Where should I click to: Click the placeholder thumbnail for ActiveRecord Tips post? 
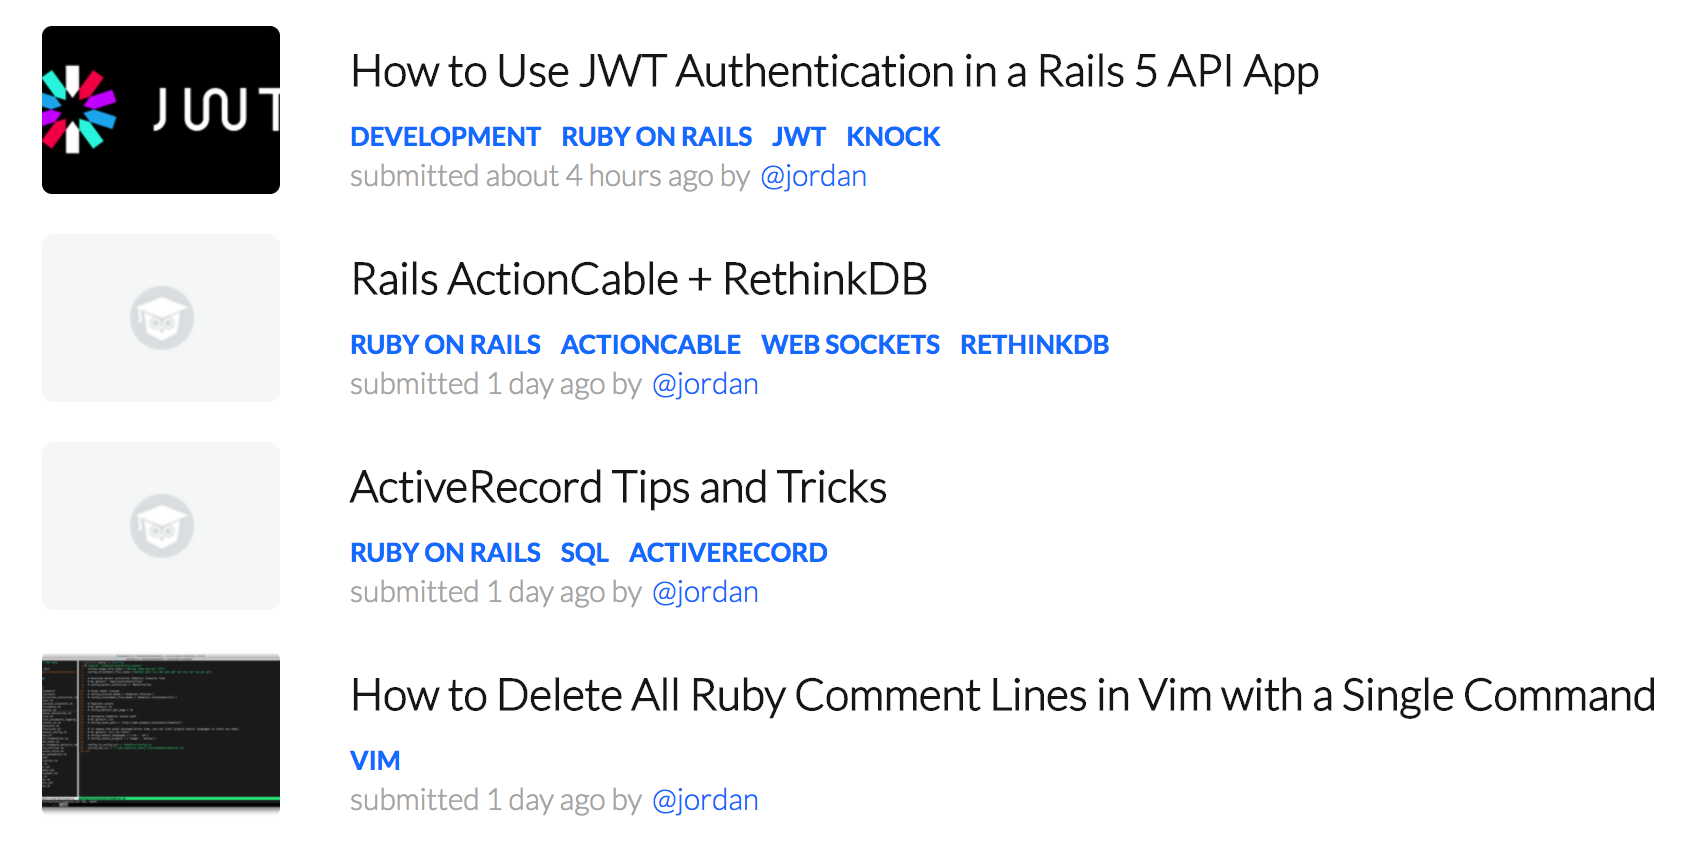click(x=161, y=526)
